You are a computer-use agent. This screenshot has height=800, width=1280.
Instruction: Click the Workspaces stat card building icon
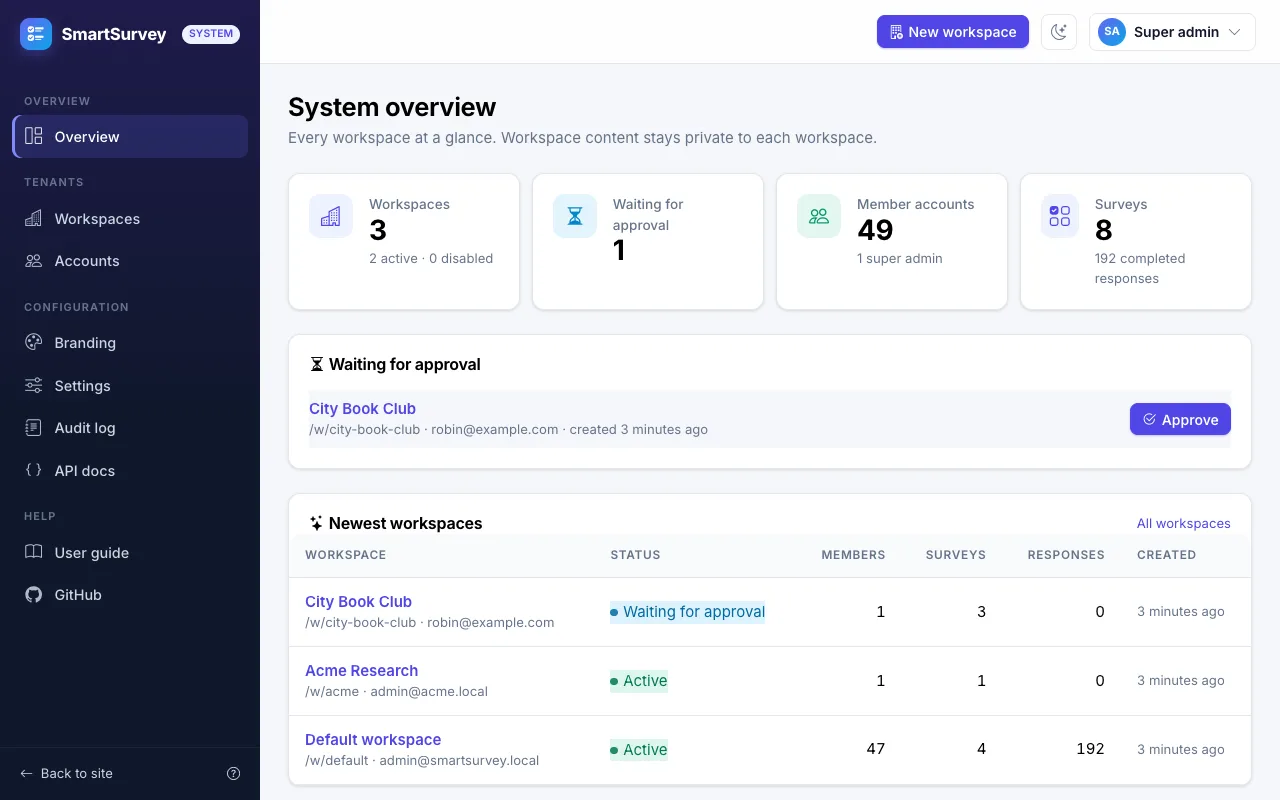[x=331, y=216]
